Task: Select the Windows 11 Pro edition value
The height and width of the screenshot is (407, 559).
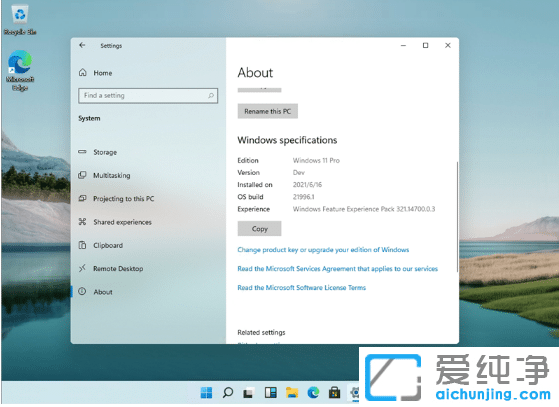Action: 316,160
